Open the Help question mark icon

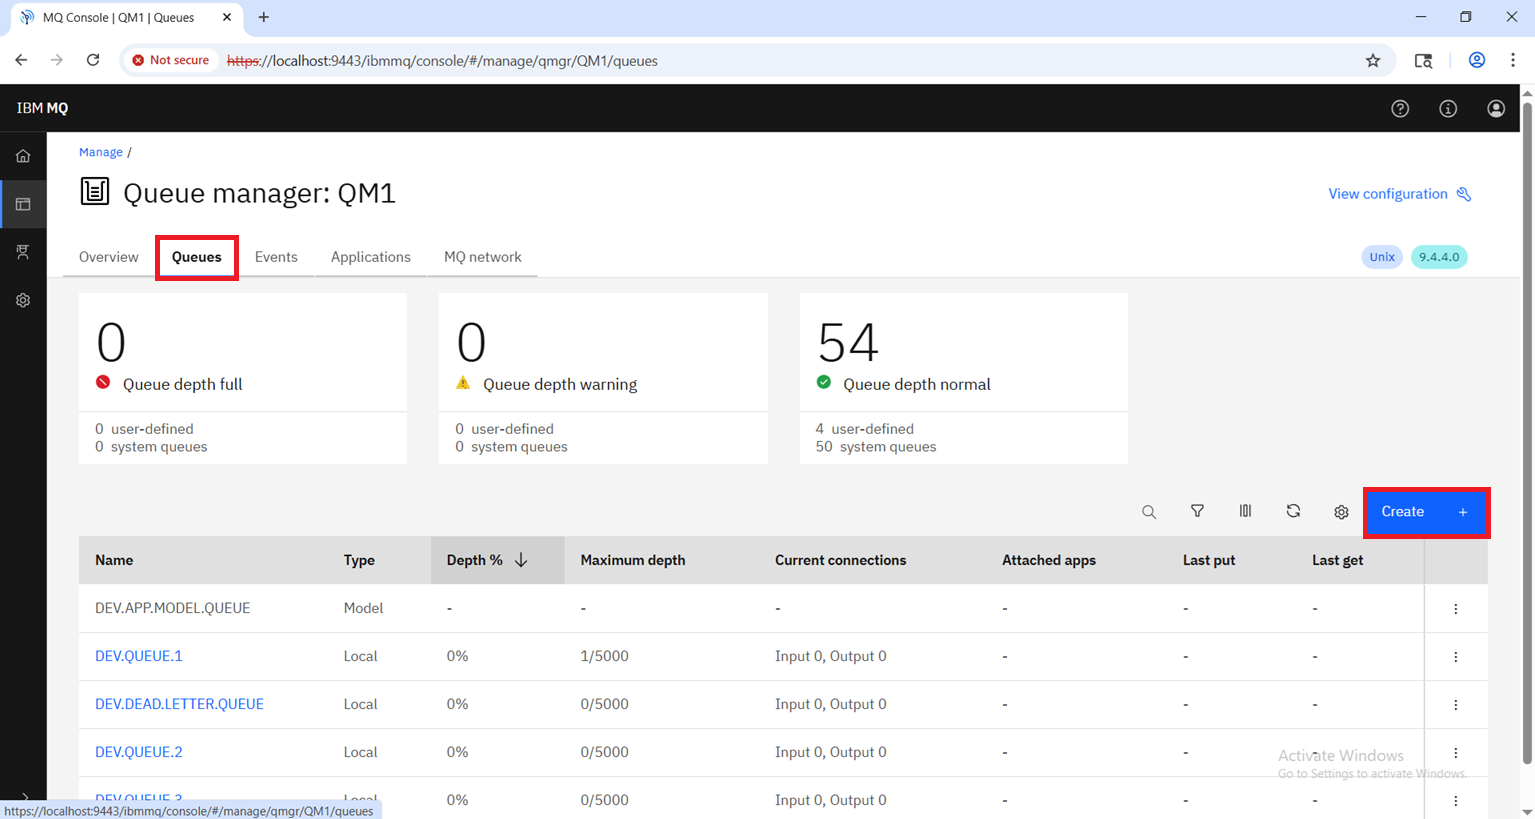tap(1400, 108)
